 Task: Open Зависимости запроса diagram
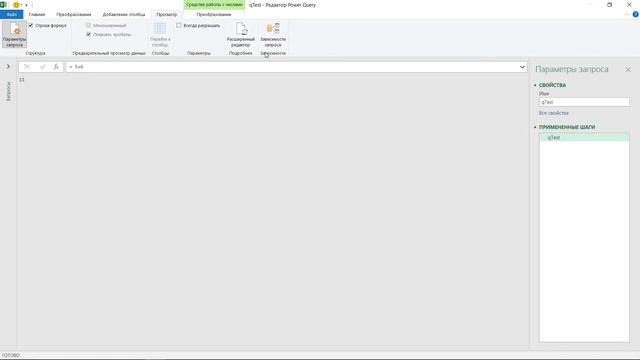pyautogui.click(x=273, y=35)
